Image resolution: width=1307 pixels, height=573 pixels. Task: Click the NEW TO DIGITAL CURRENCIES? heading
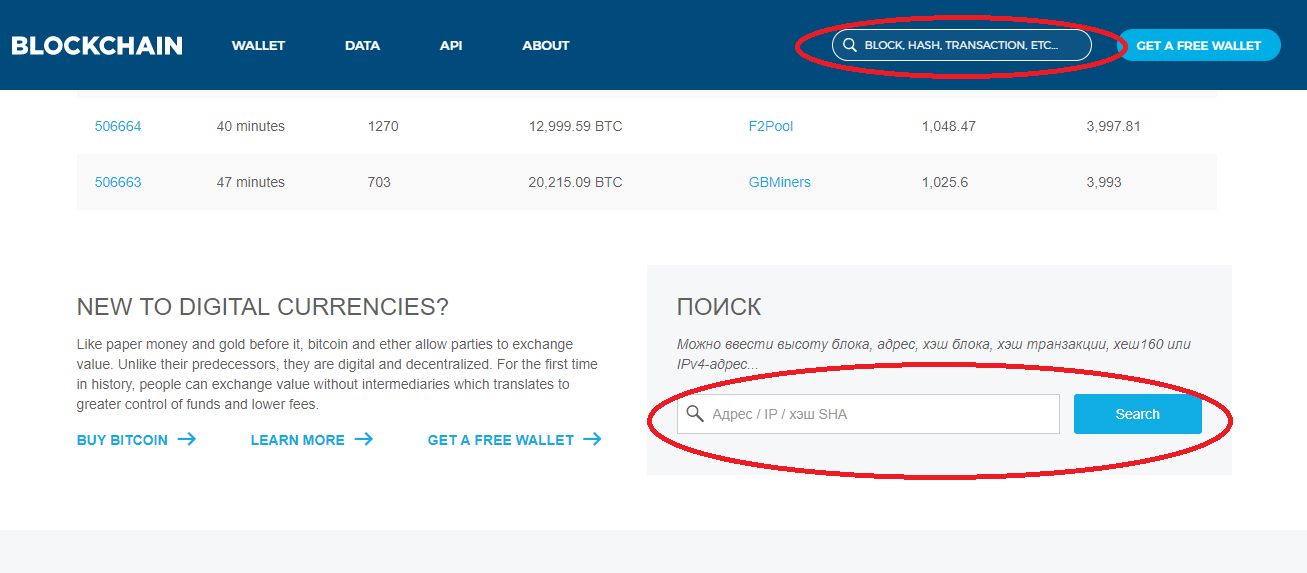(263, 306)
